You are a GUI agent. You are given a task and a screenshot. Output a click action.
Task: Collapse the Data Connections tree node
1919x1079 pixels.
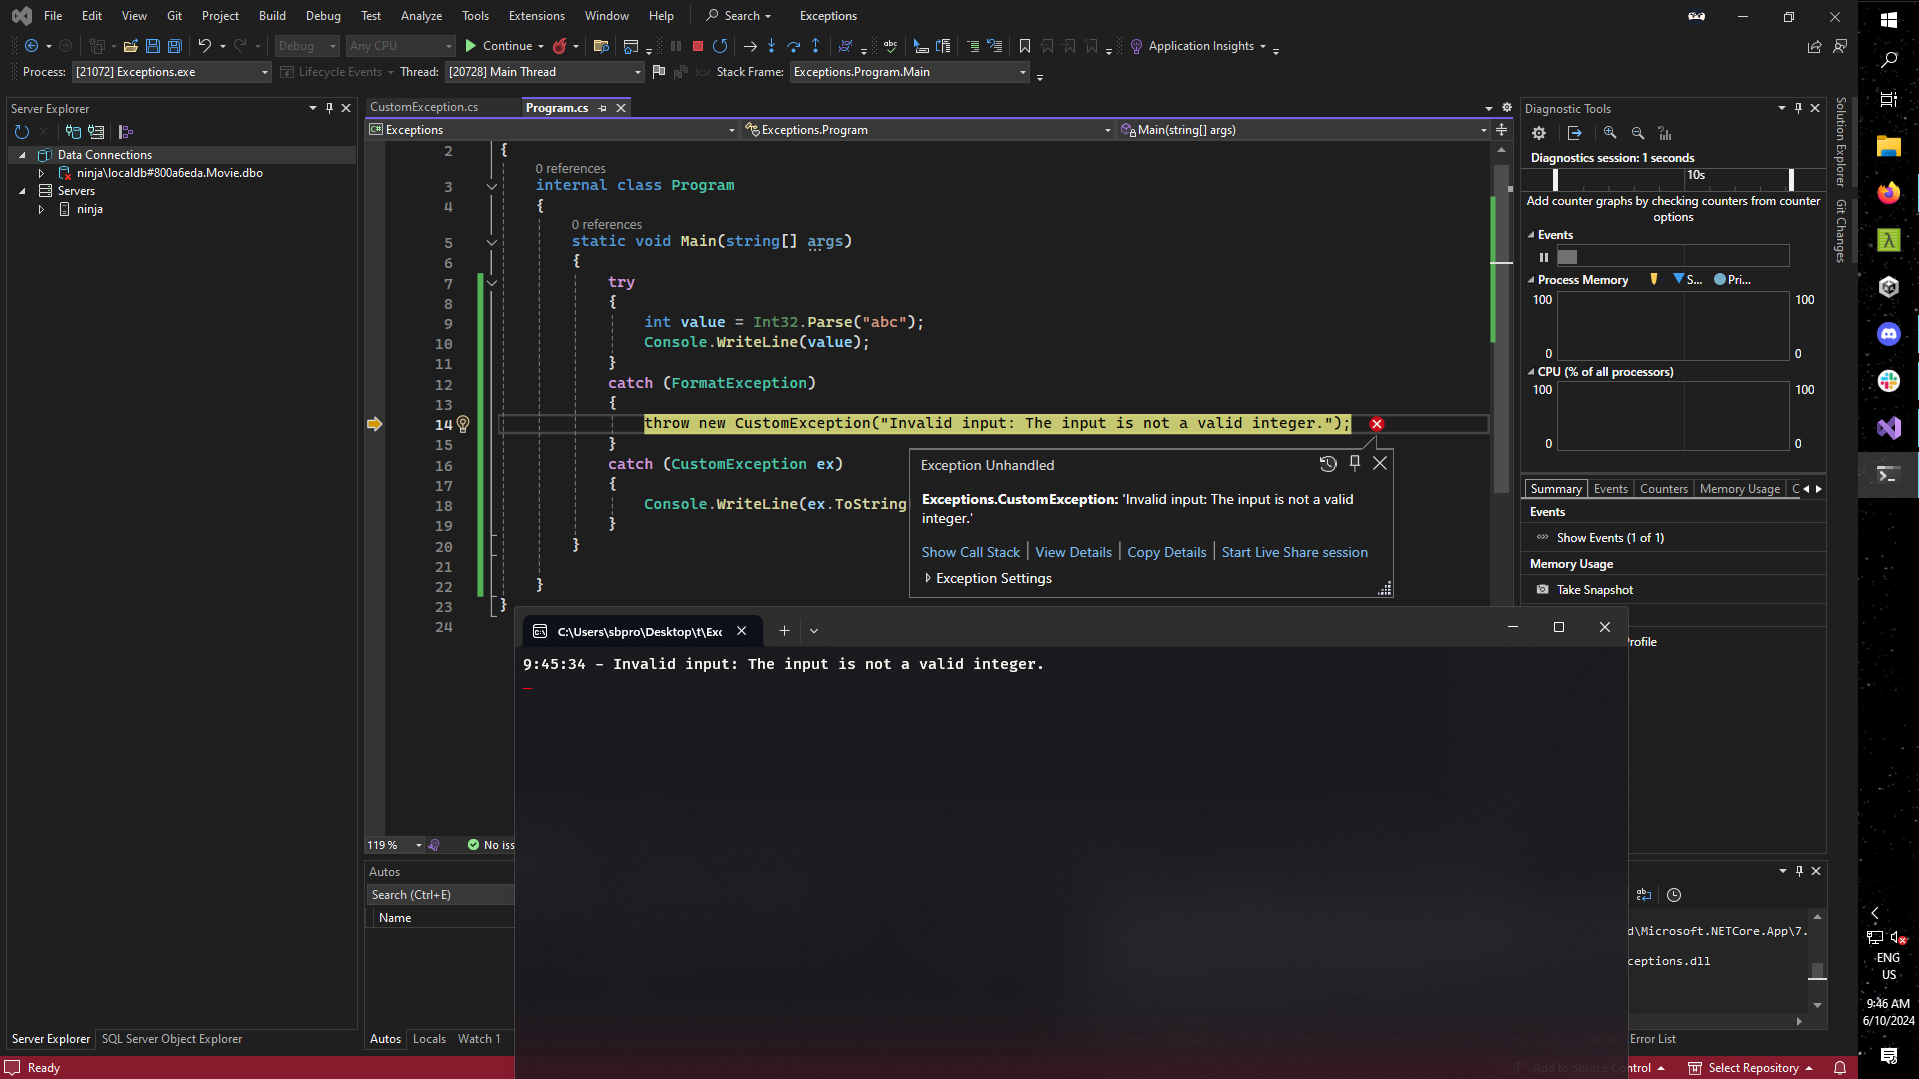22,155
